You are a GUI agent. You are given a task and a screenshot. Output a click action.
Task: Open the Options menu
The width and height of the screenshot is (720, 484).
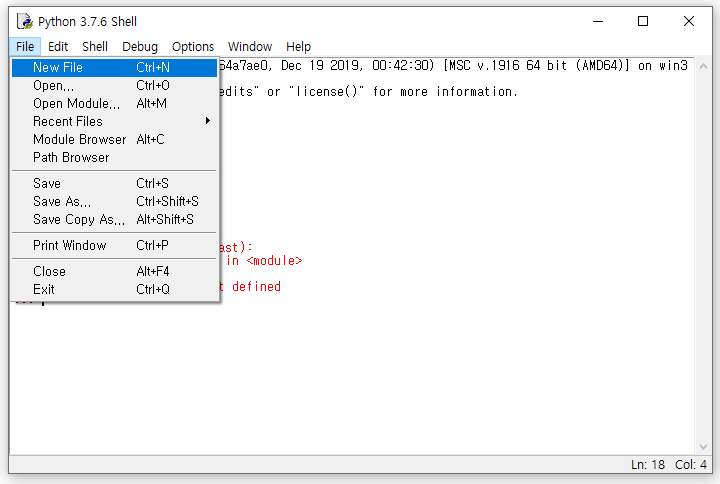(x=193, y=46)
